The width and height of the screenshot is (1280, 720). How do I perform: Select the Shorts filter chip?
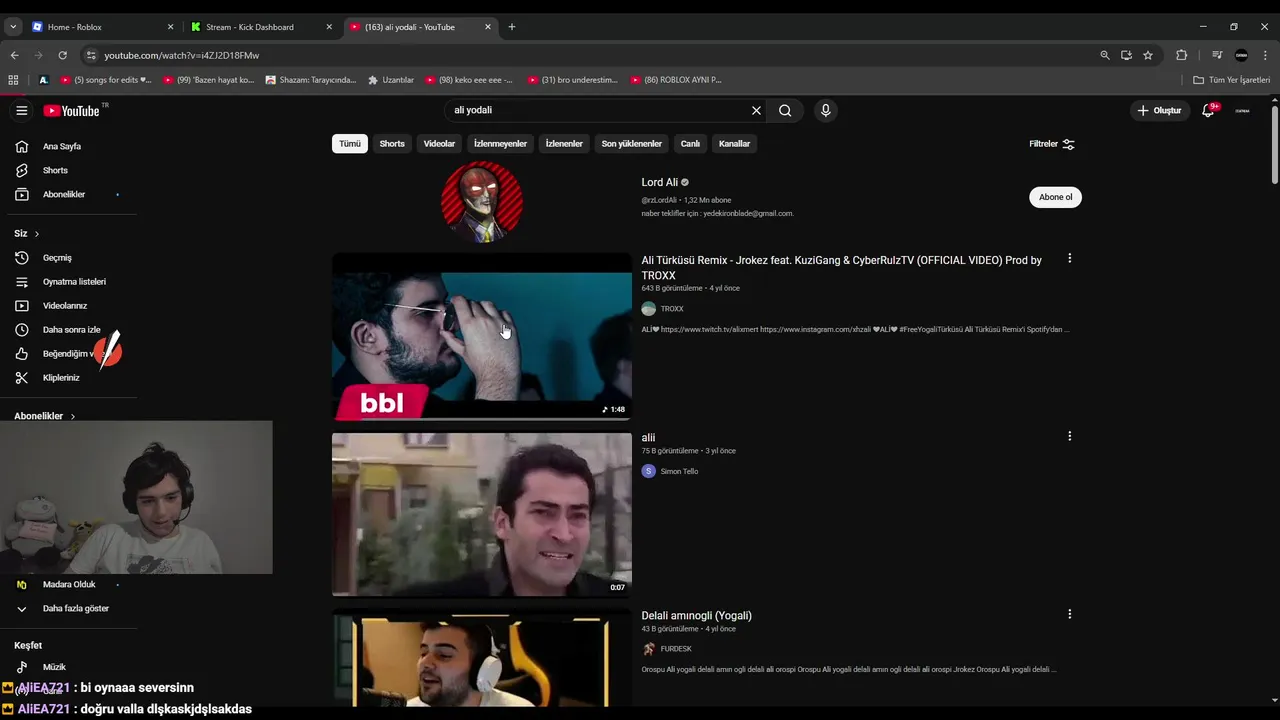pos(392,144)
